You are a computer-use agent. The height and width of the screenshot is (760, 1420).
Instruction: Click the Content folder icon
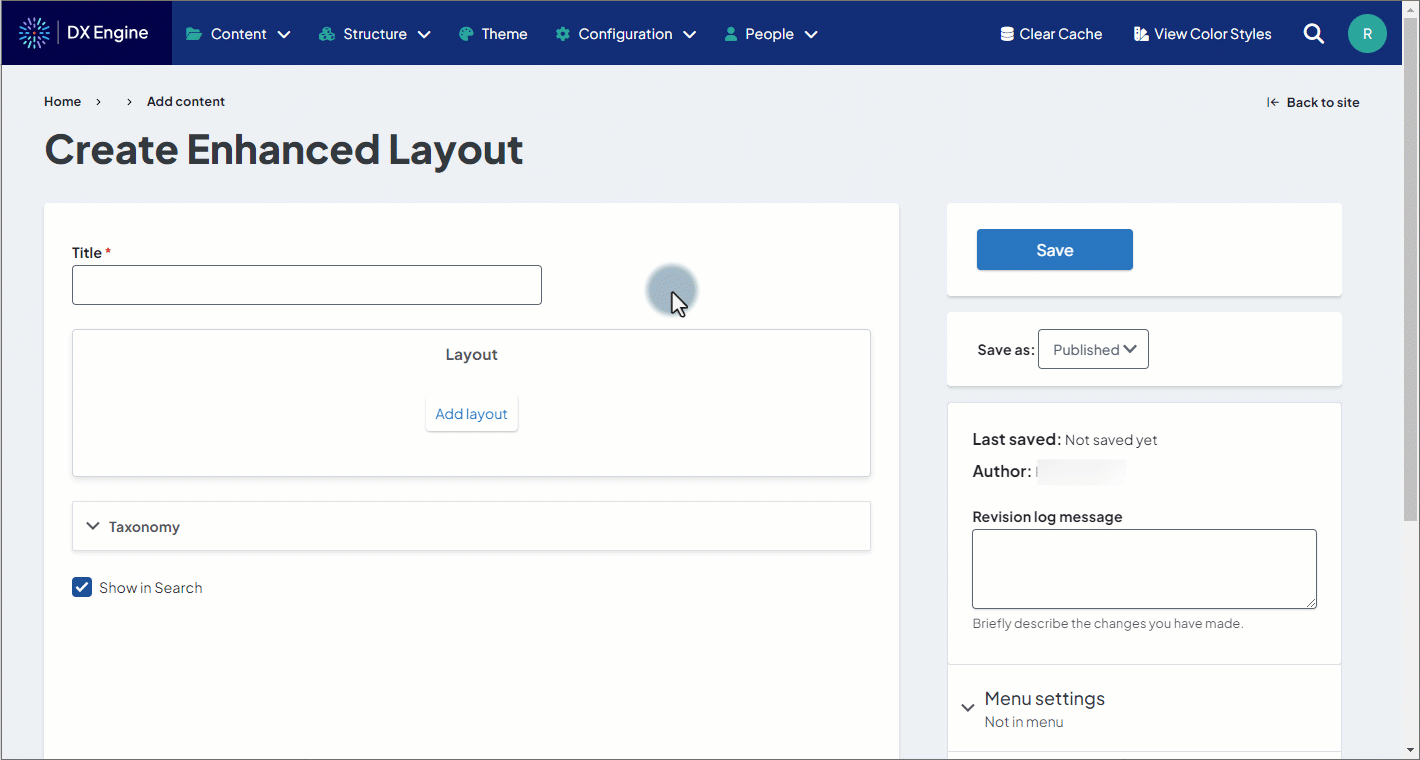[194, 34]
